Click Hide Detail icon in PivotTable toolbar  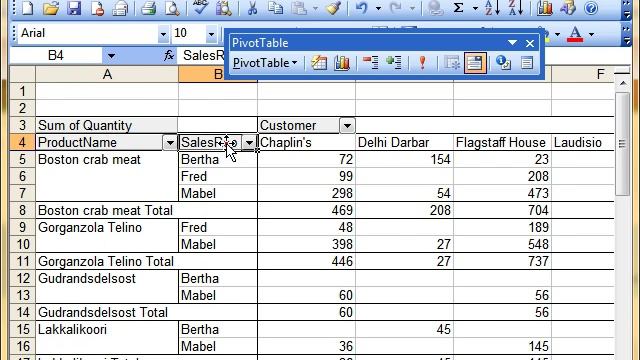pos(371,63)
